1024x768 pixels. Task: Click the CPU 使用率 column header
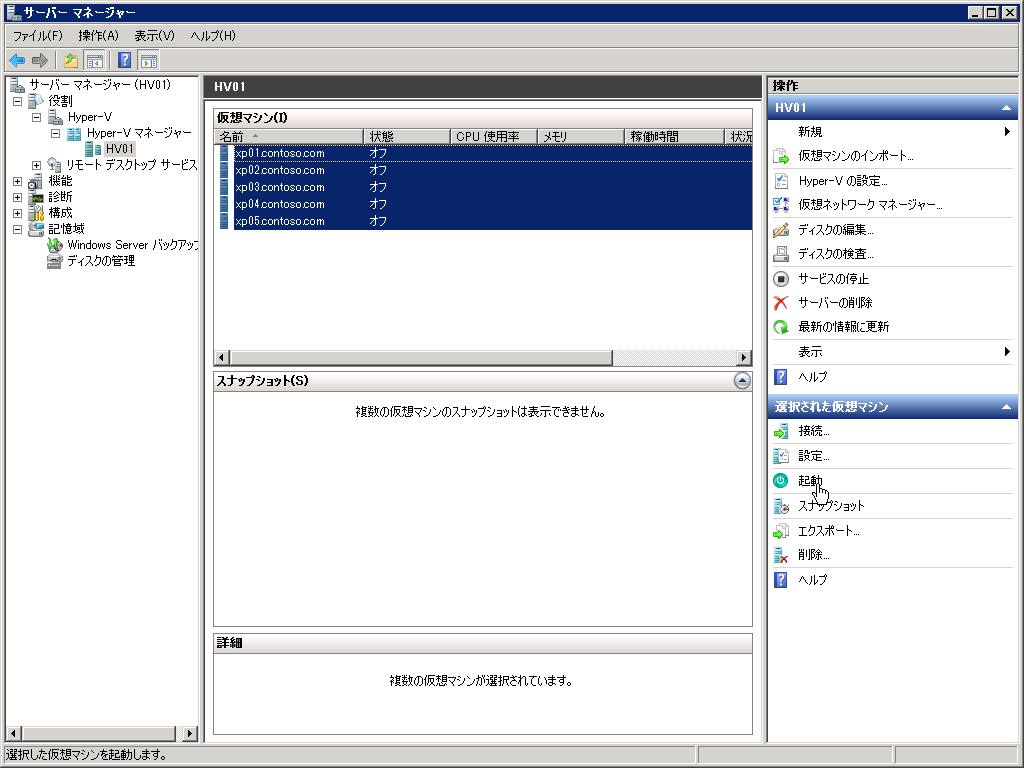(x=494, y=136)
